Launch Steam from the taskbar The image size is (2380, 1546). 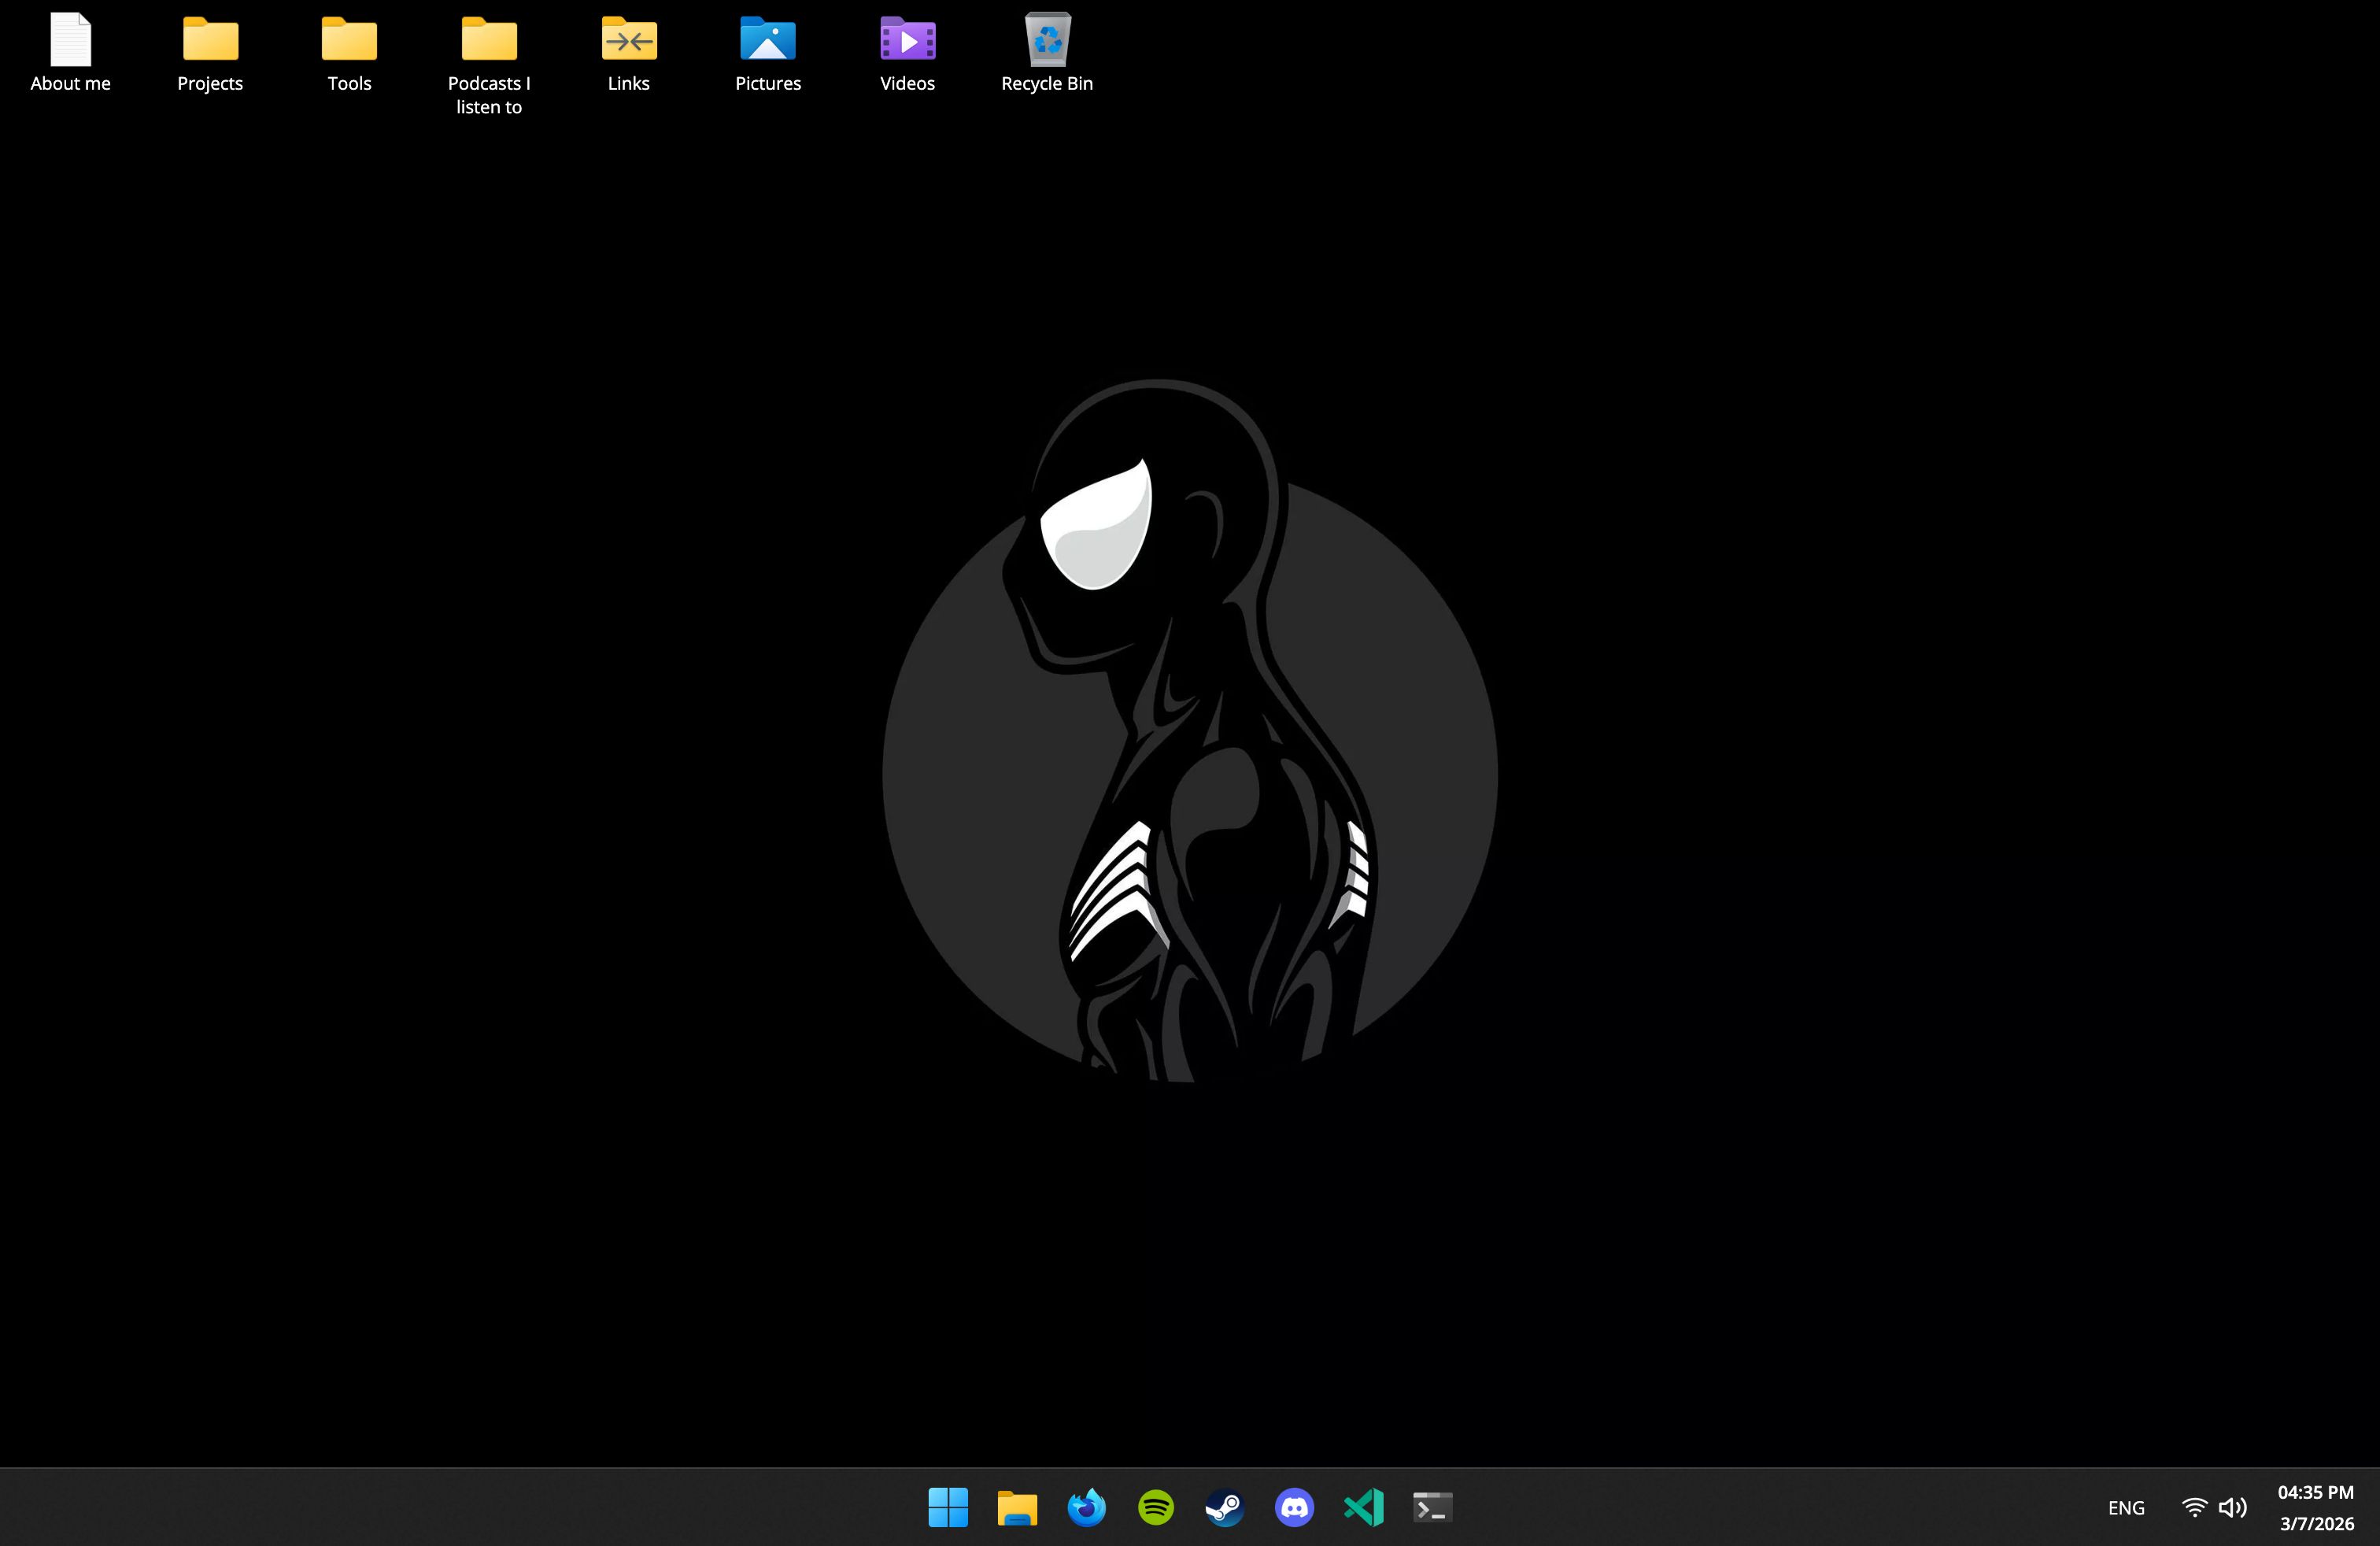point(1225,1507)
